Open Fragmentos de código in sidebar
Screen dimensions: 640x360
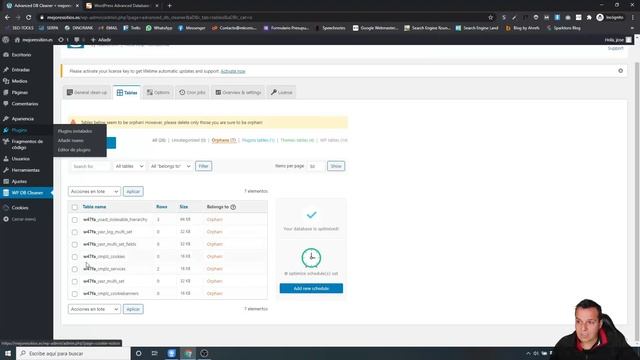click(x=26, y=144)
